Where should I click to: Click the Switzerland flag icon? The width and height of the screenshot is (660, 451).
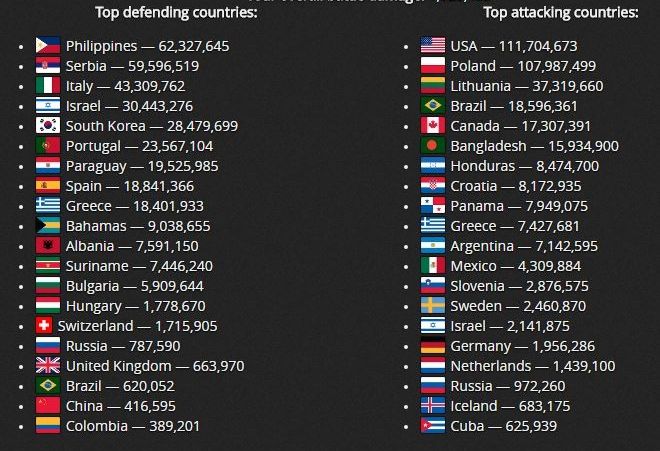[x=44, y=326]
